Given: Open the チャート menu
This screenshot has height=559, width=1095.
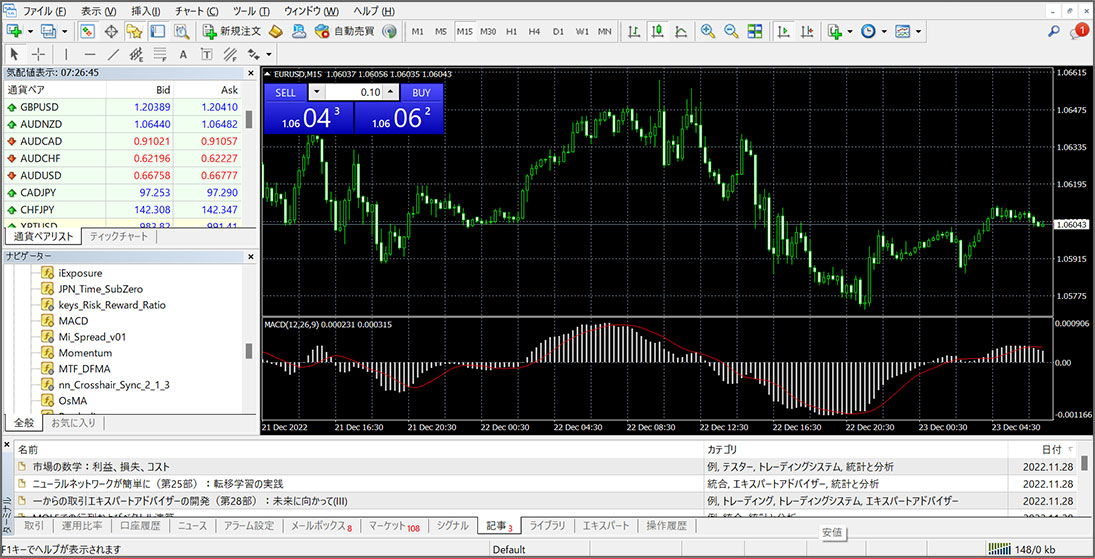Looking at the screenshot, I should click(196, 12).
